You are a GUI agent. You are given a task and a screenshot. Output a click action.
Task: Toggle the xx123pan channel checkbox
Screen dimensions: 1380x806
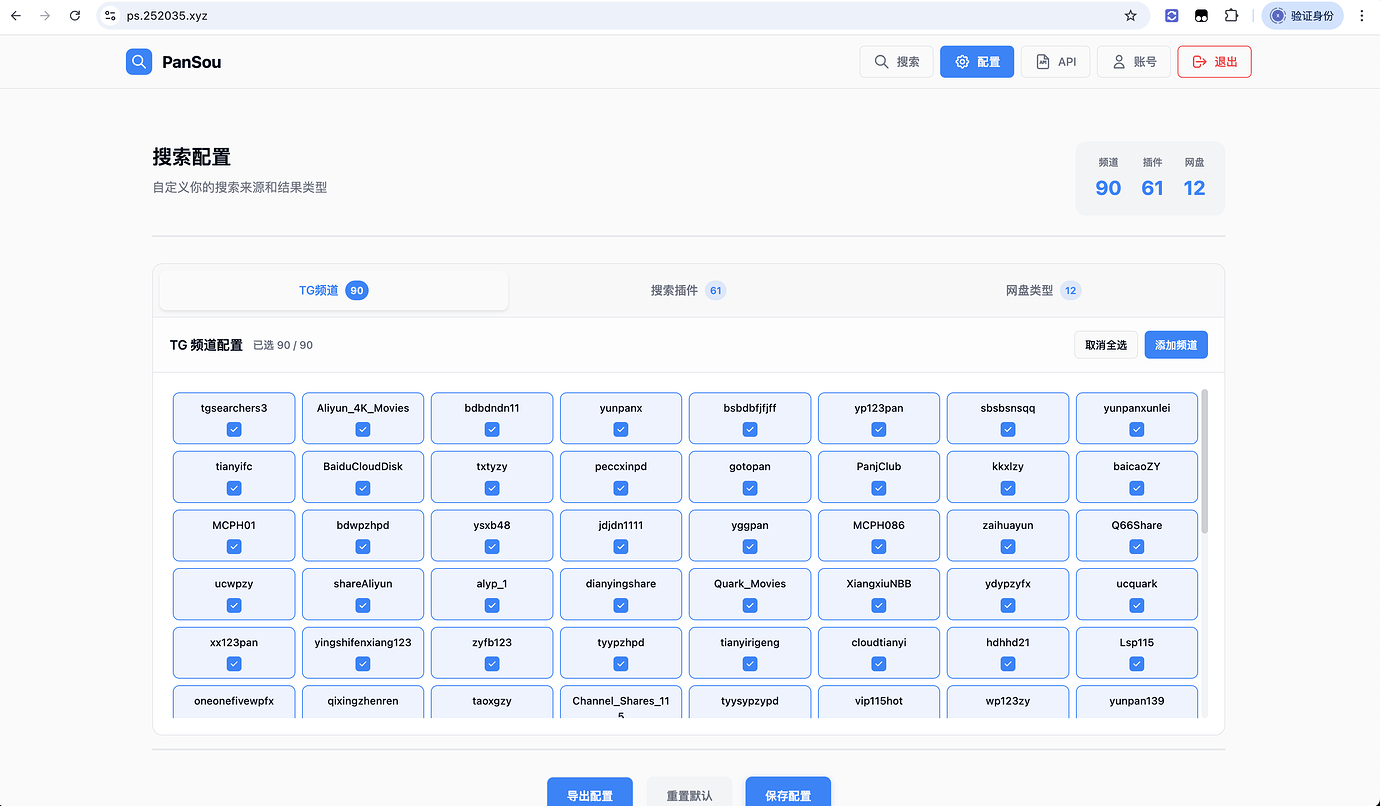(234, 663)
